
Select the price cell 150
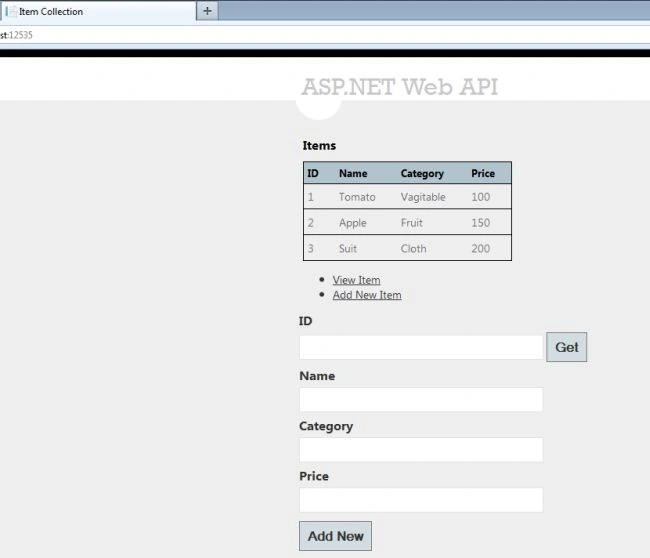(481, 223)
